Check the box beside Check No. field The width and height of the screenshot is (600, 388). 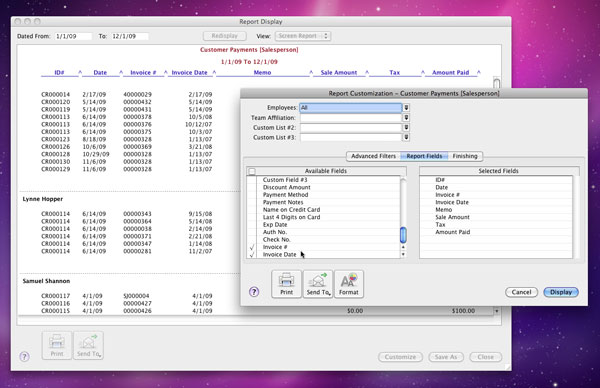click(x=252, y=240)
